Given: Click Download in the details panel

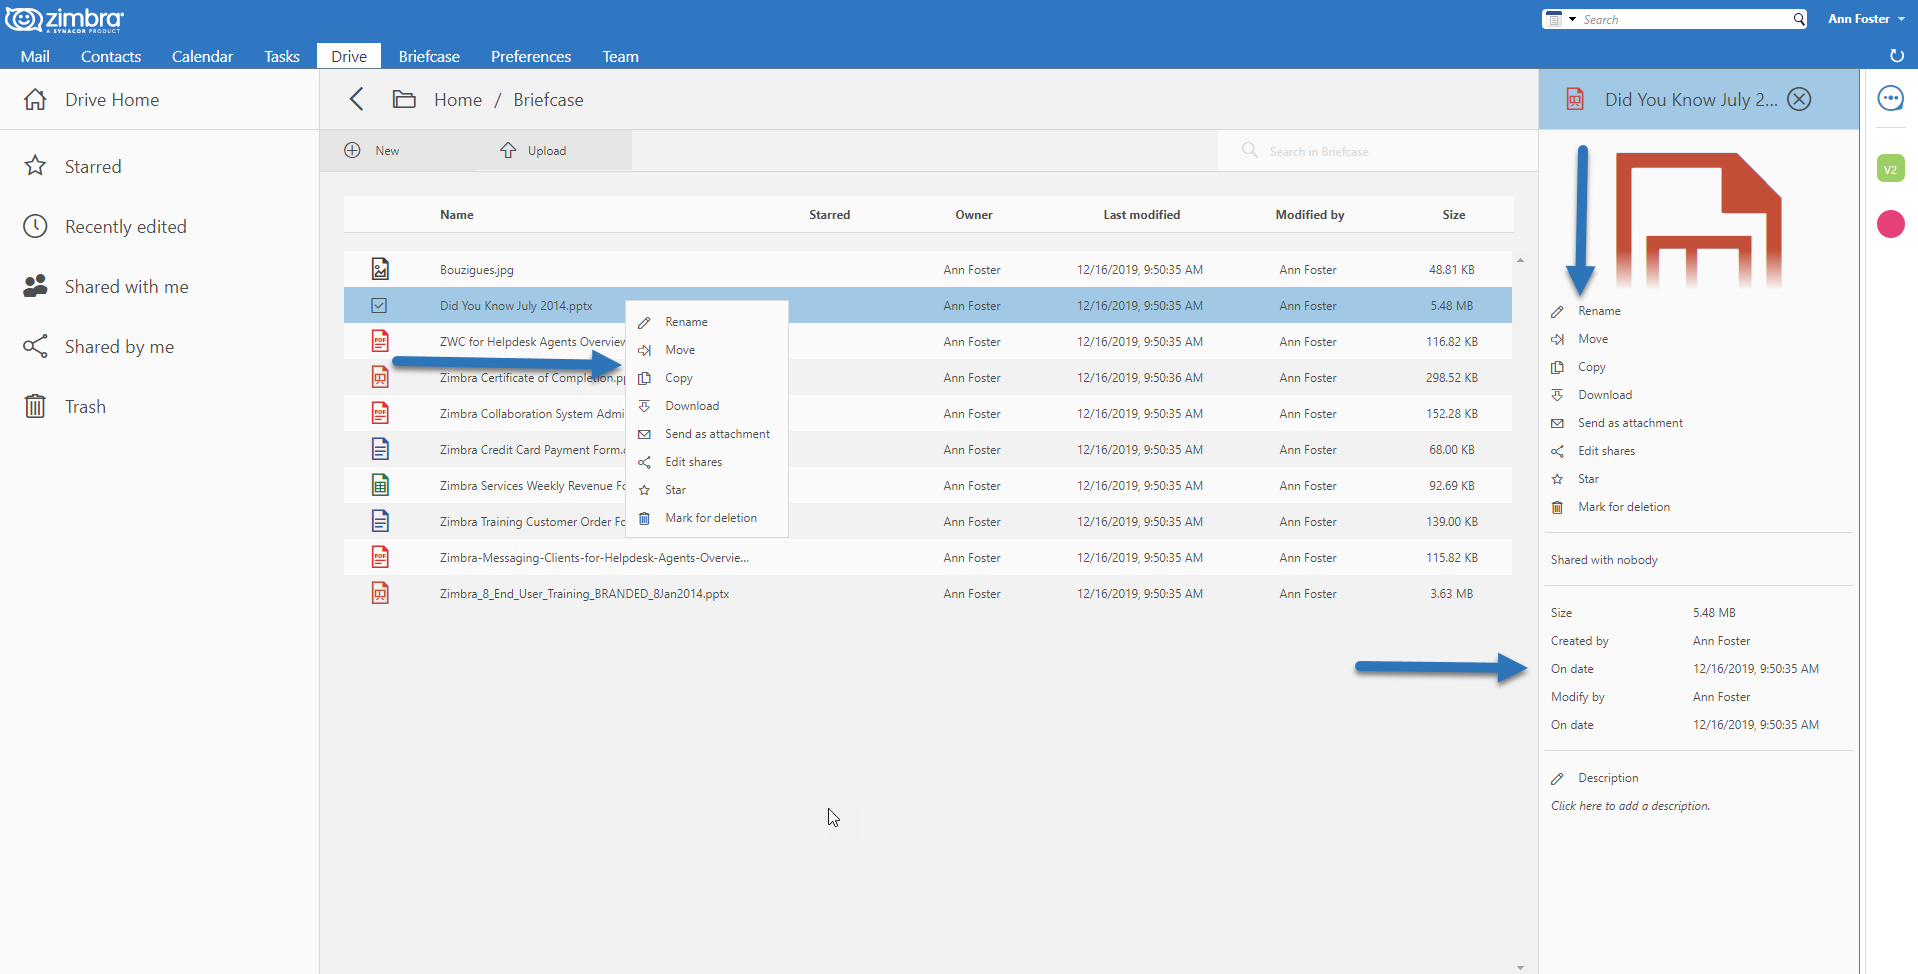Looking at the screenshot, I should click(x=1605, y=395).
